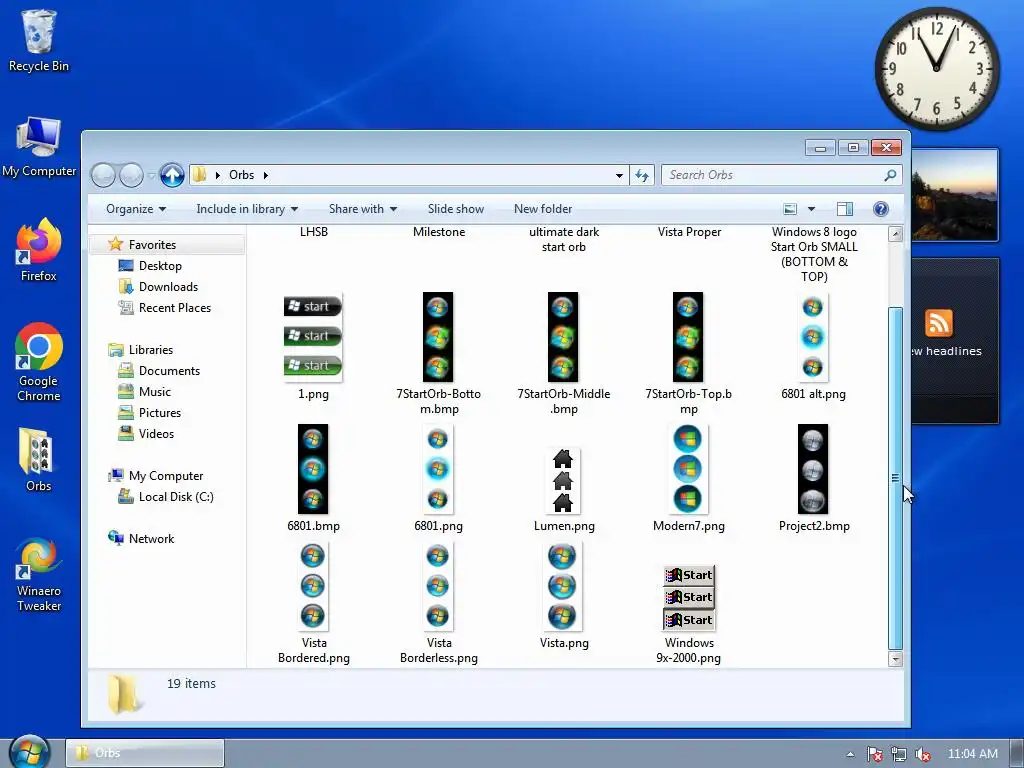Click scrollbar down arrow in file list

(x=895, y=659)
